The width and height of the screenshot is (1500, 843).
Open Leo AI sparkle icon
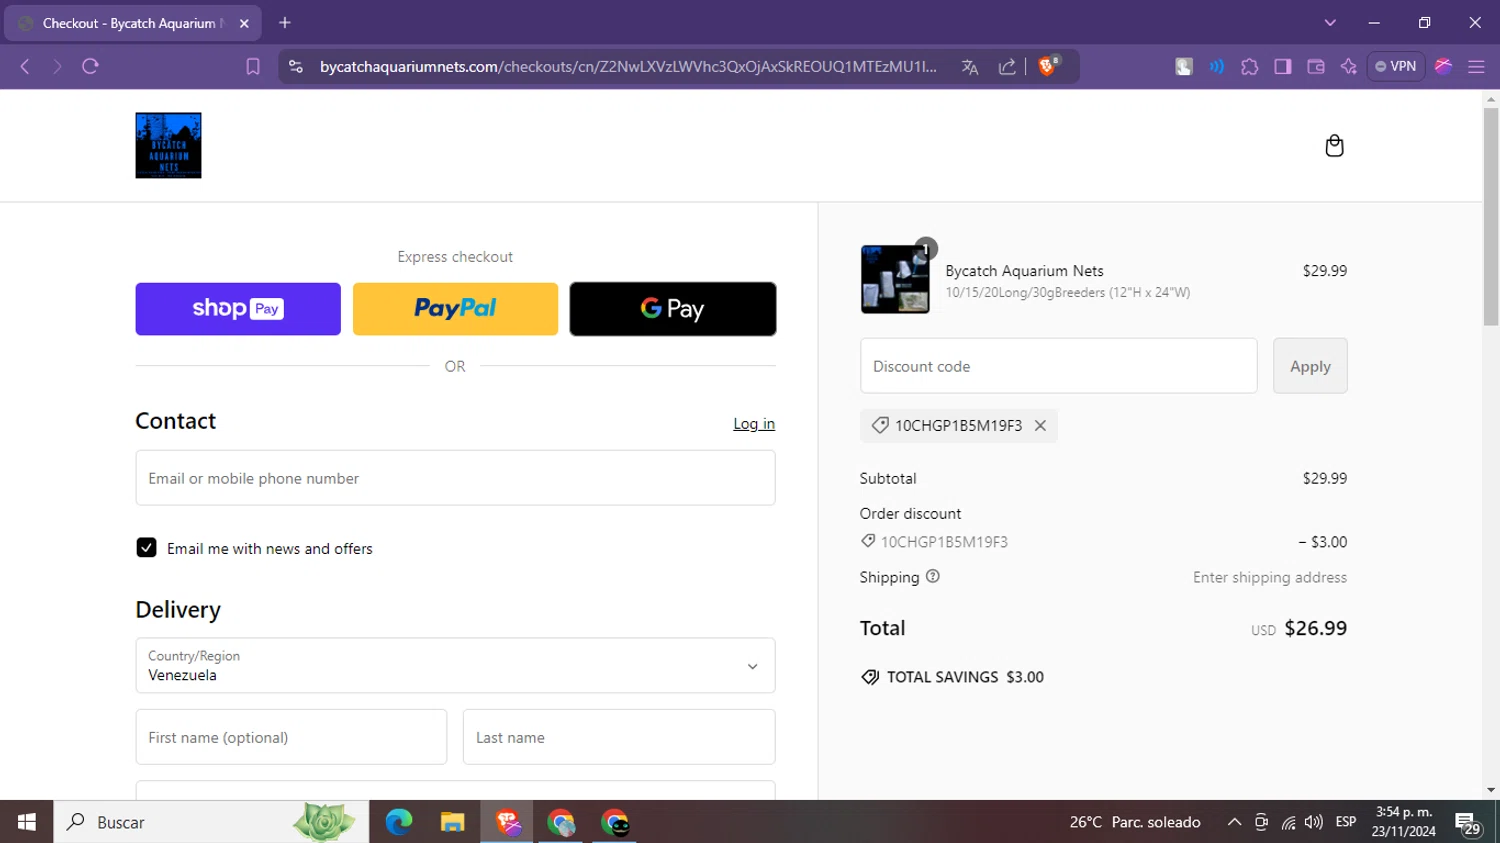click(1348, 67)
